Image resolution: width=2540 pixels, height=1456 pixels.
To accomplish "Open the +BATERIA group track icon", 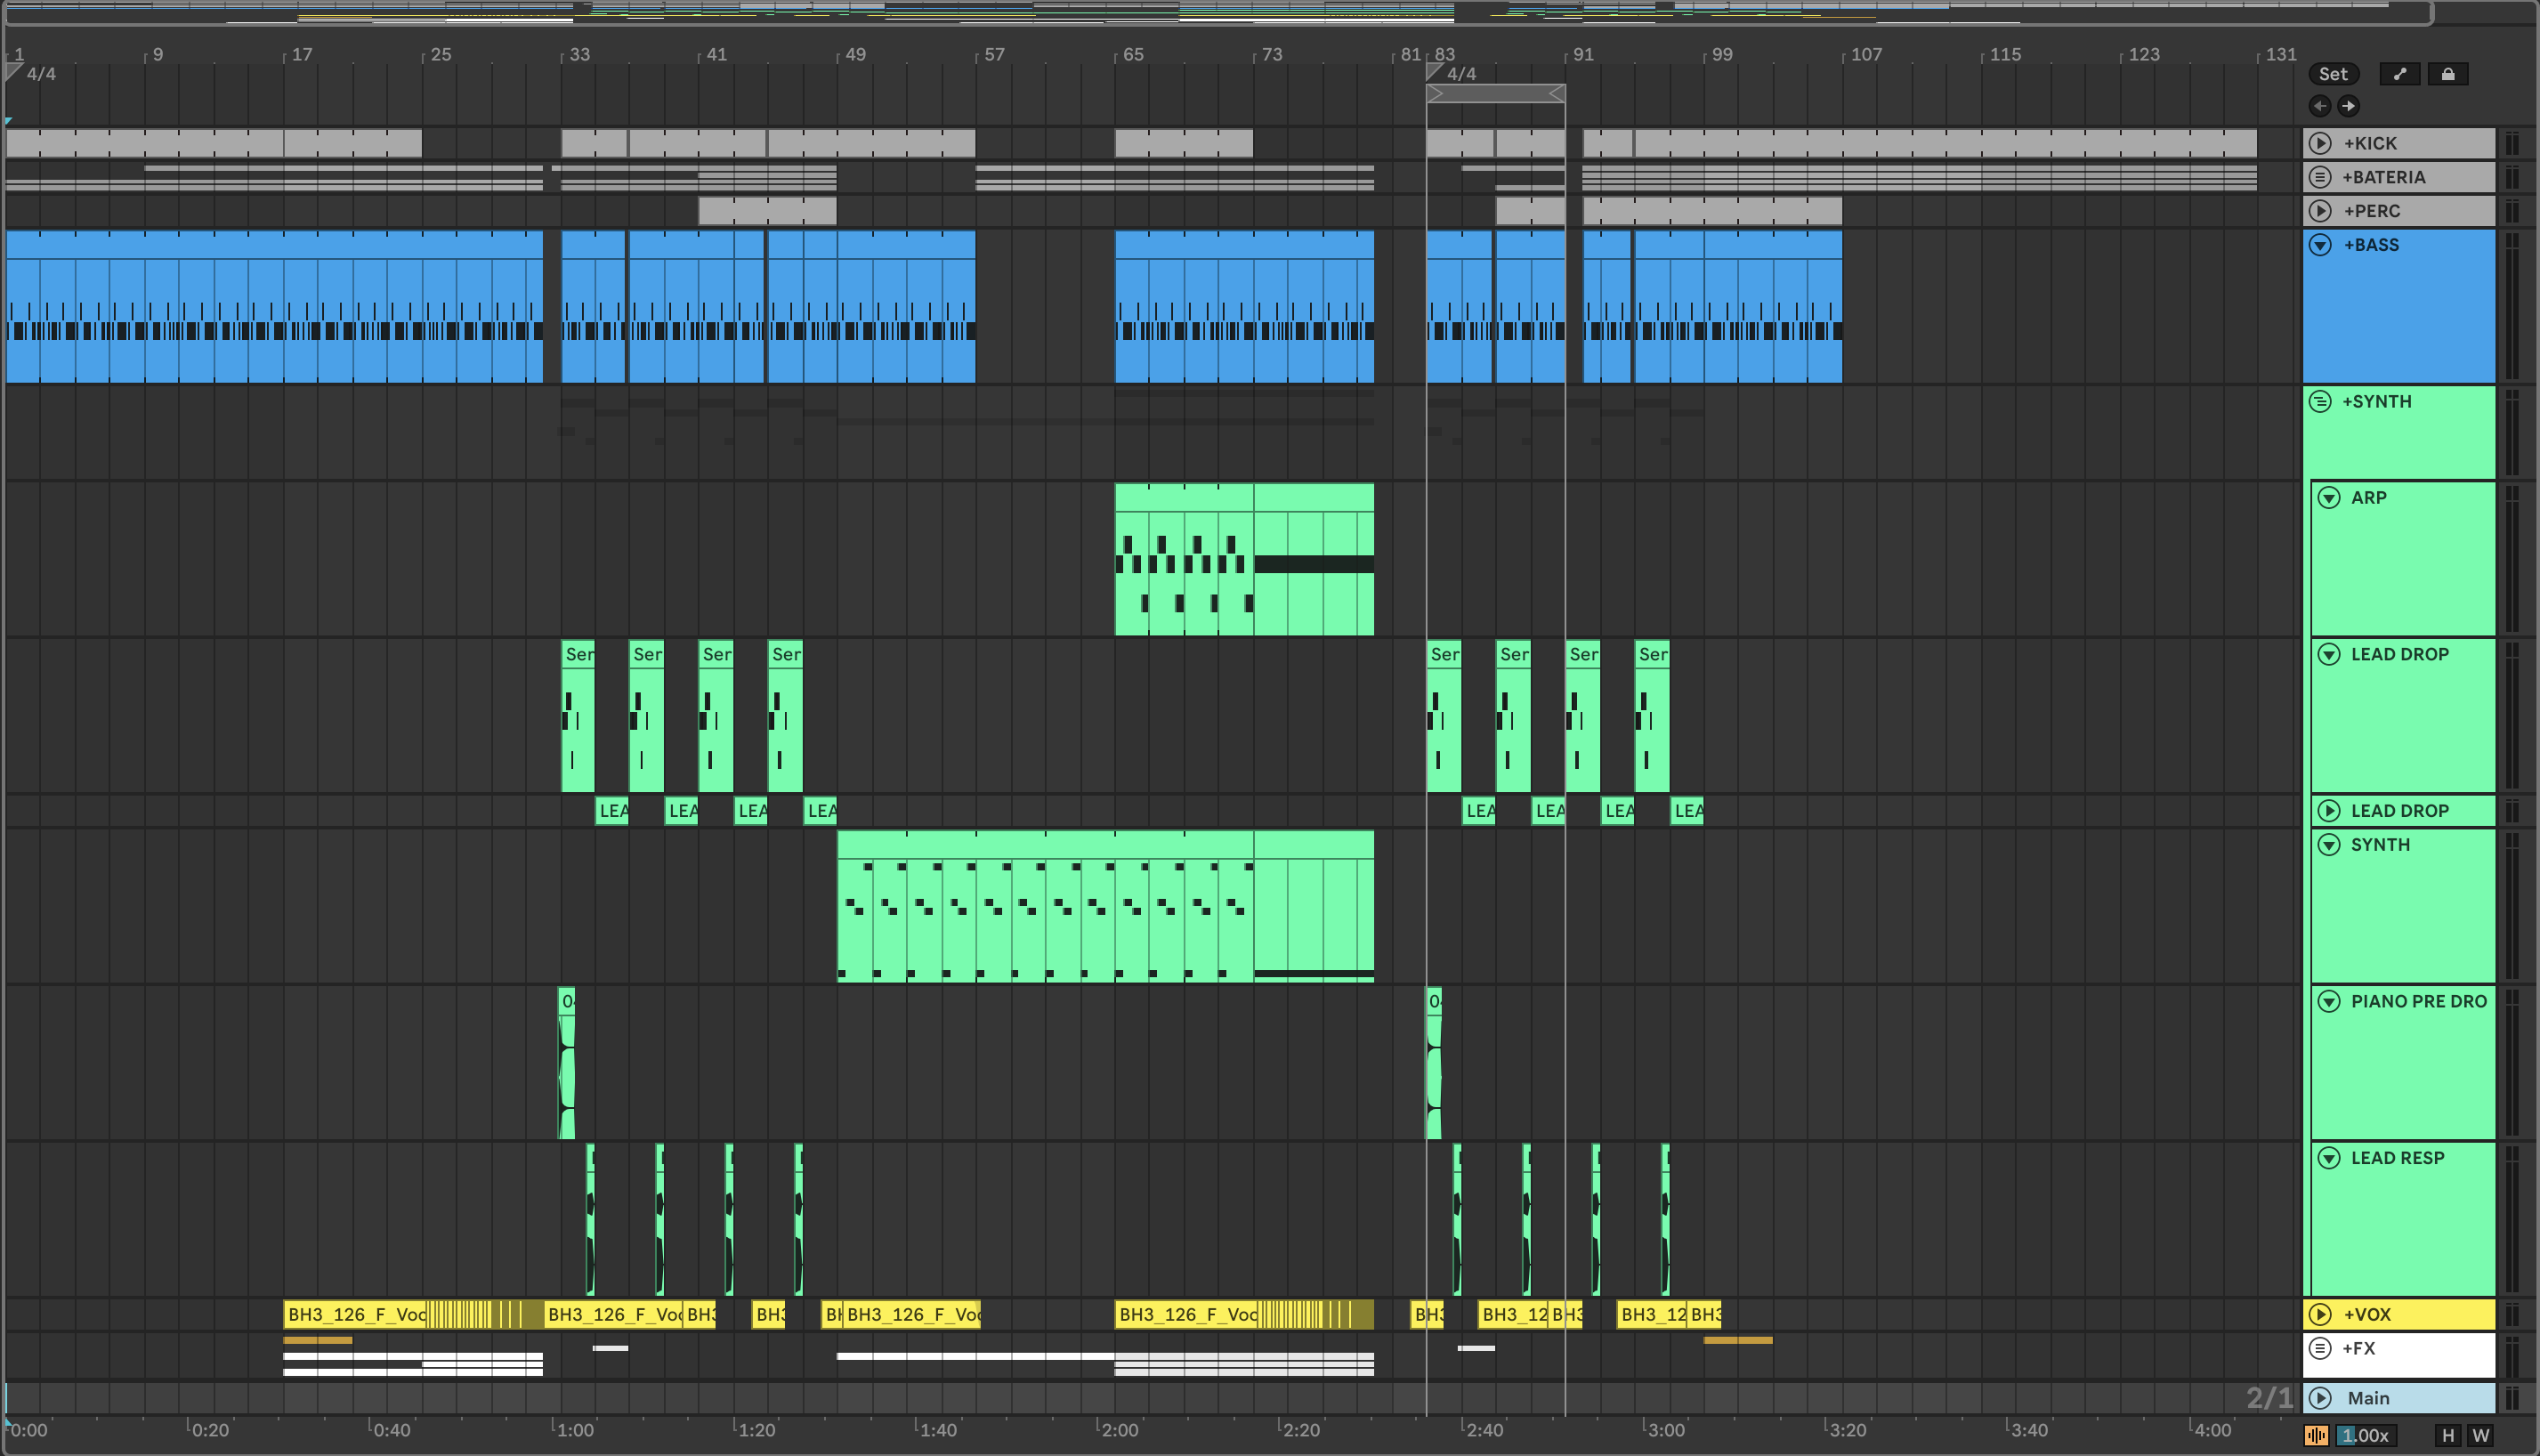I will click(x=2320, y=177).
